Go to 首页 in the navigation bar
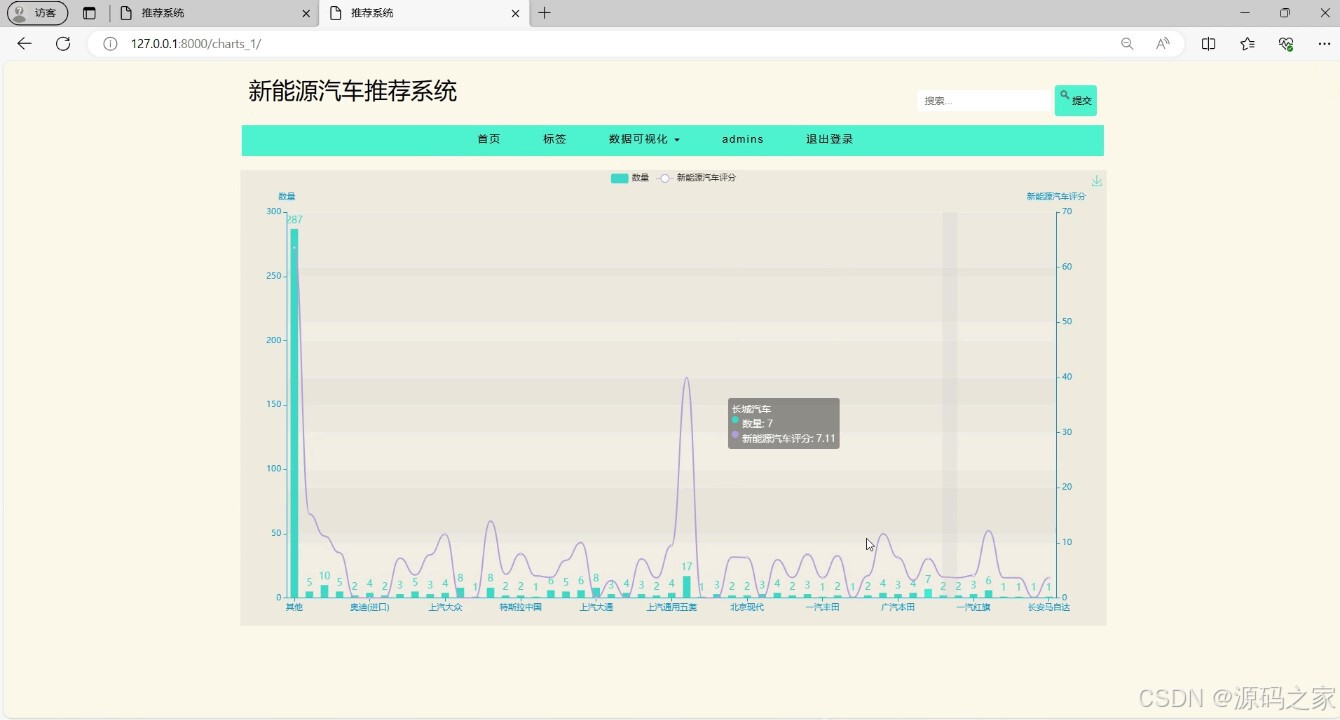Viewport: 1340px width, 720px height. pos(489,139)
